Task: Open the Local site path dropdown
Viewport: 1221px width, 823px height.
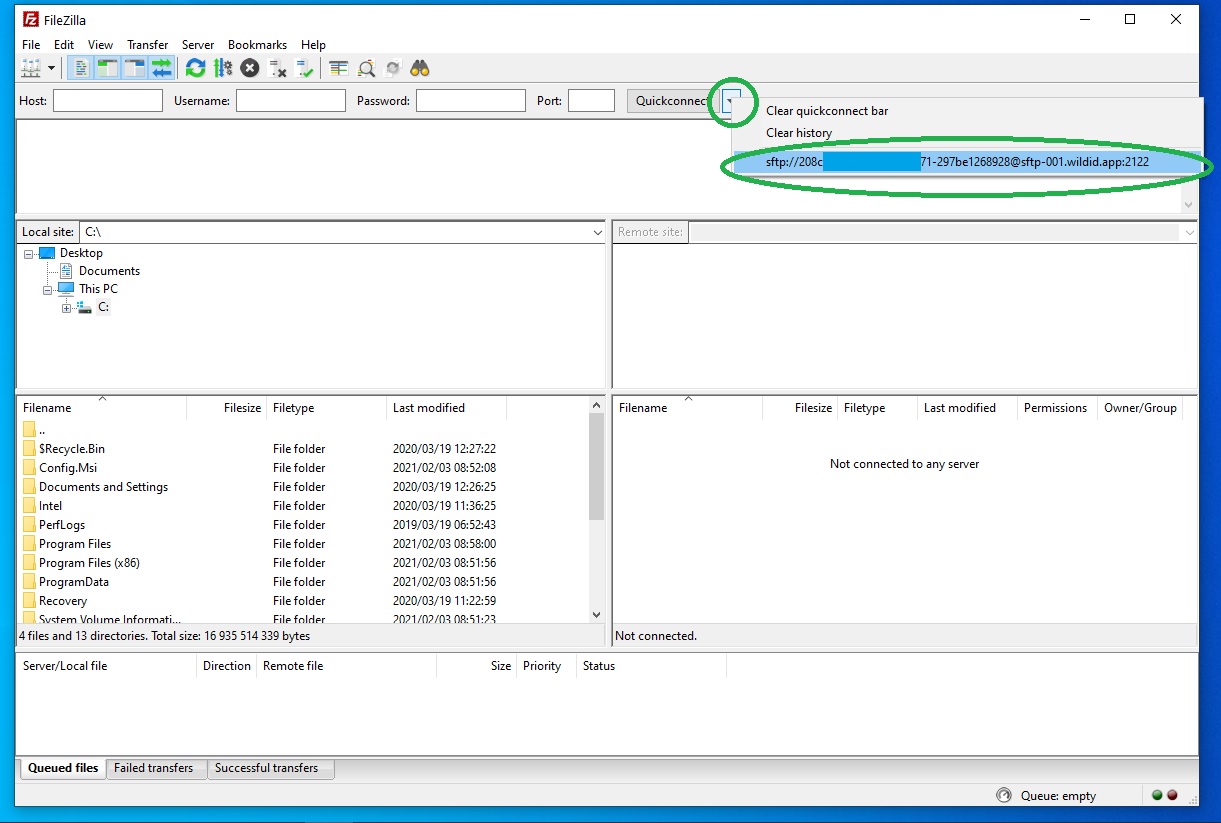Action: (x=597, y=232)
